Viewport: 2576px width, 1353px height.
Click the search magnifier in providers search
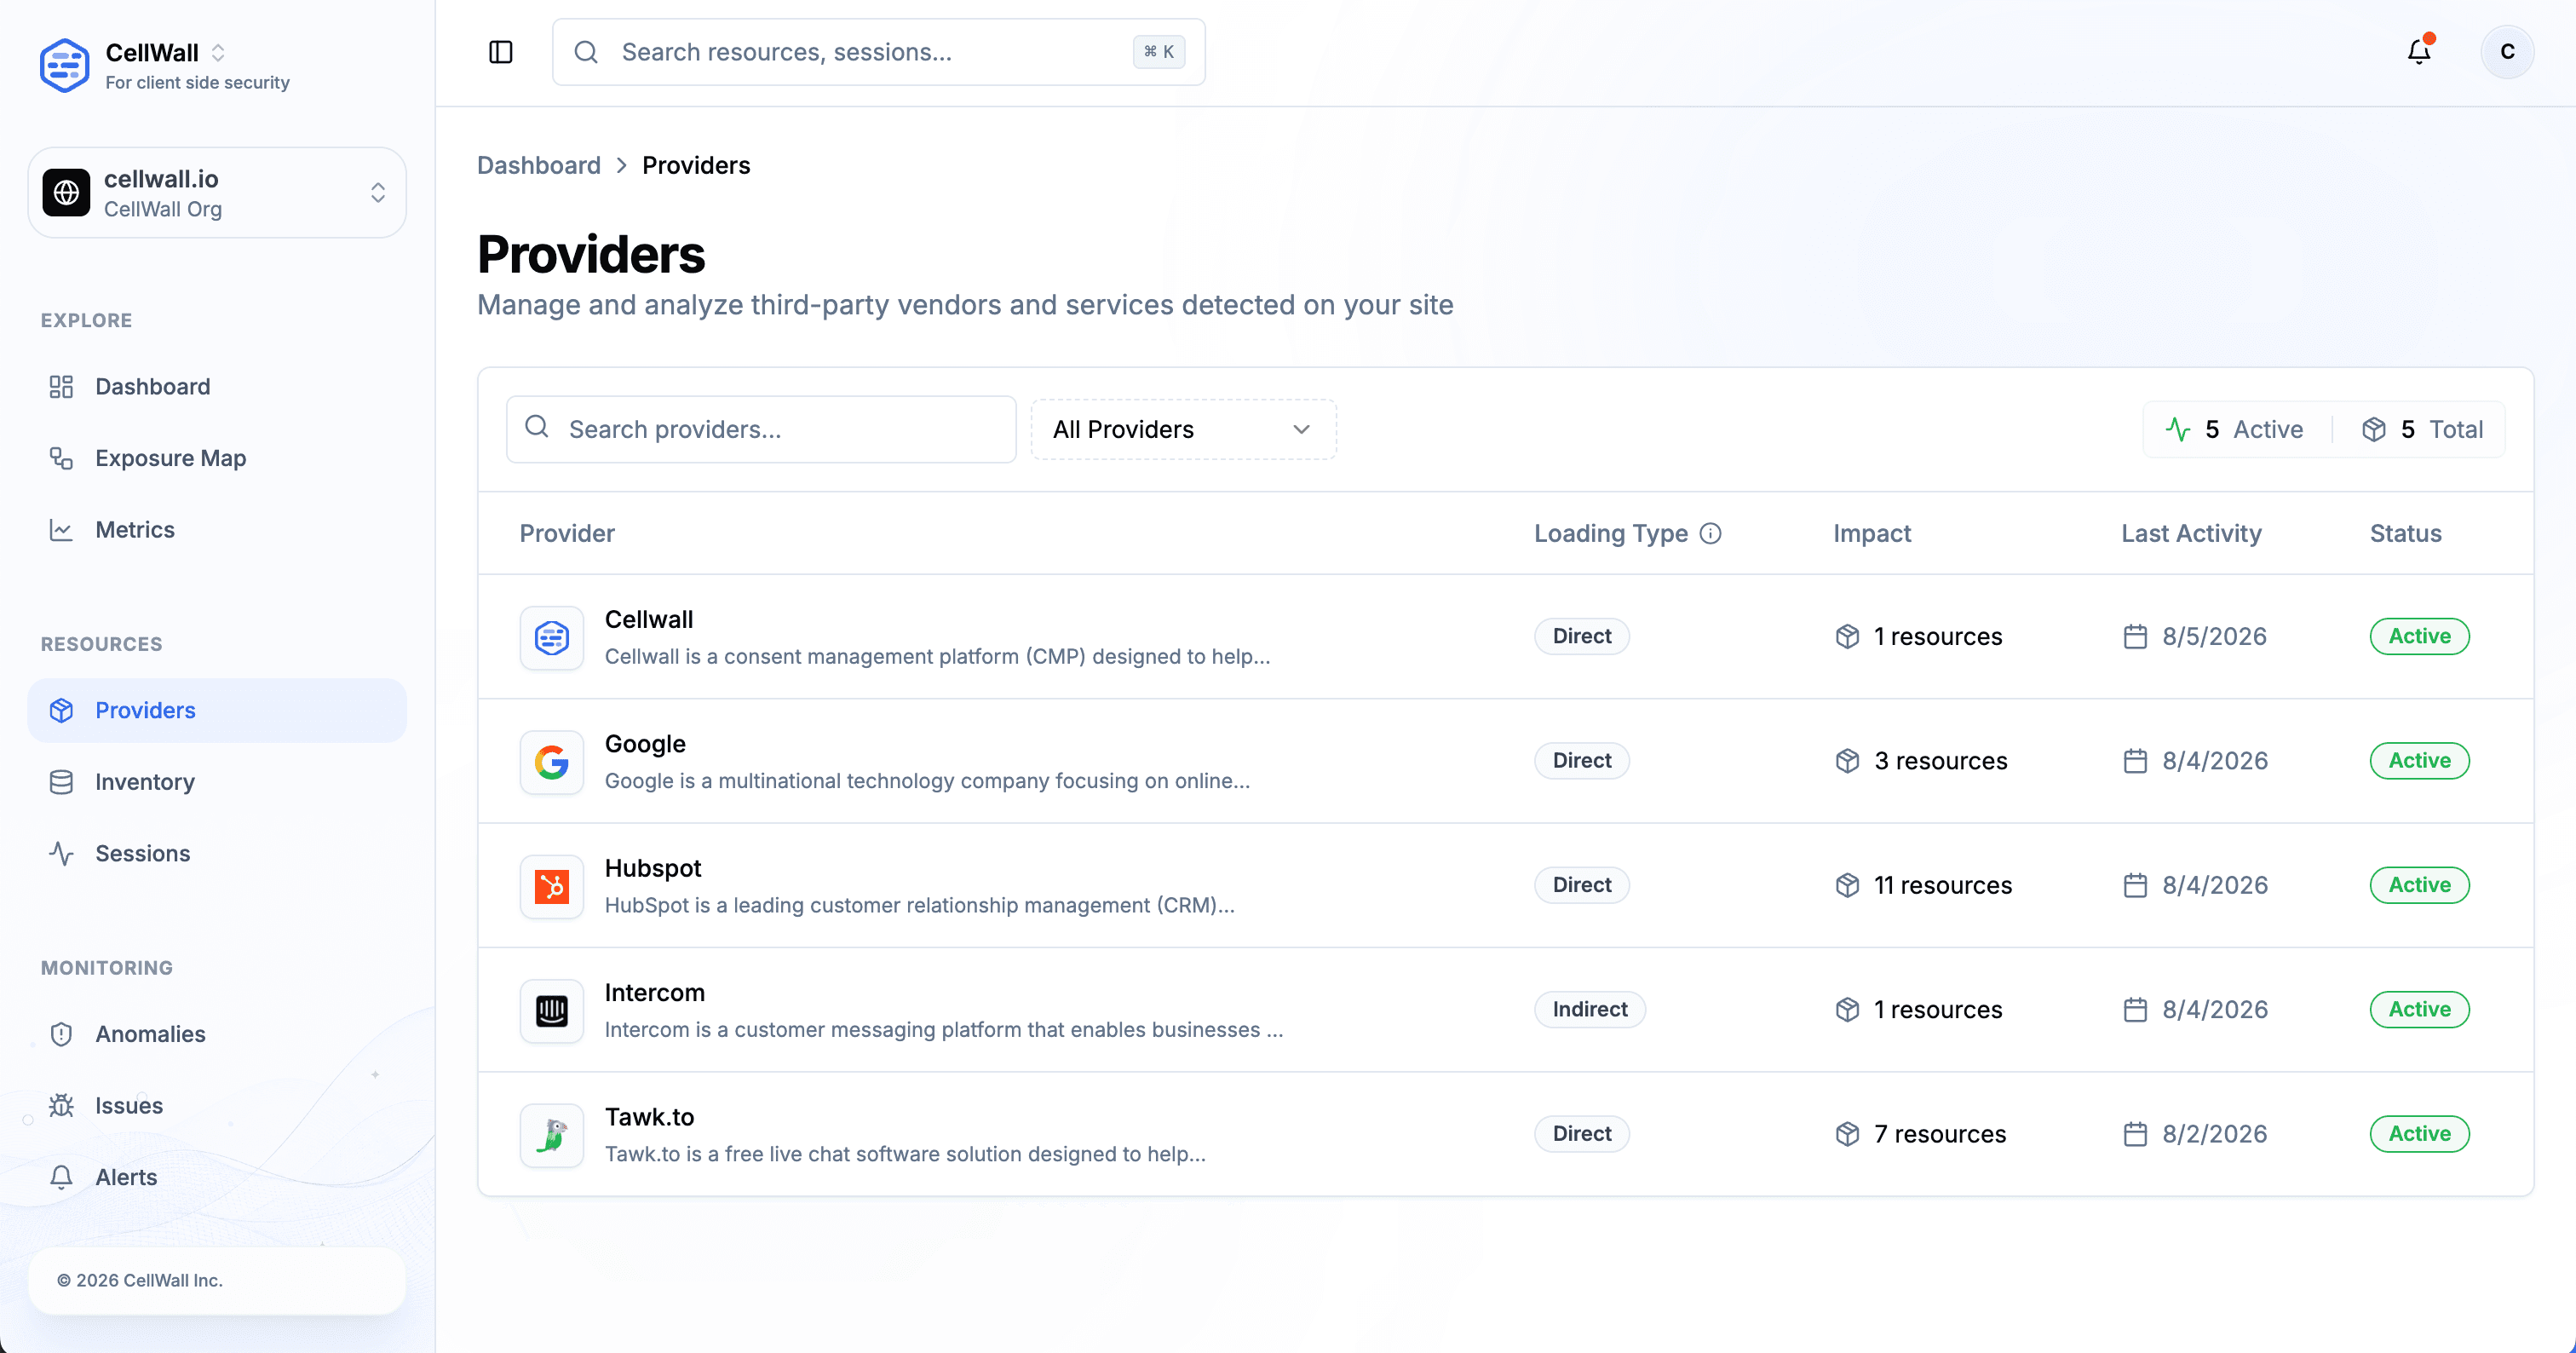537,427
